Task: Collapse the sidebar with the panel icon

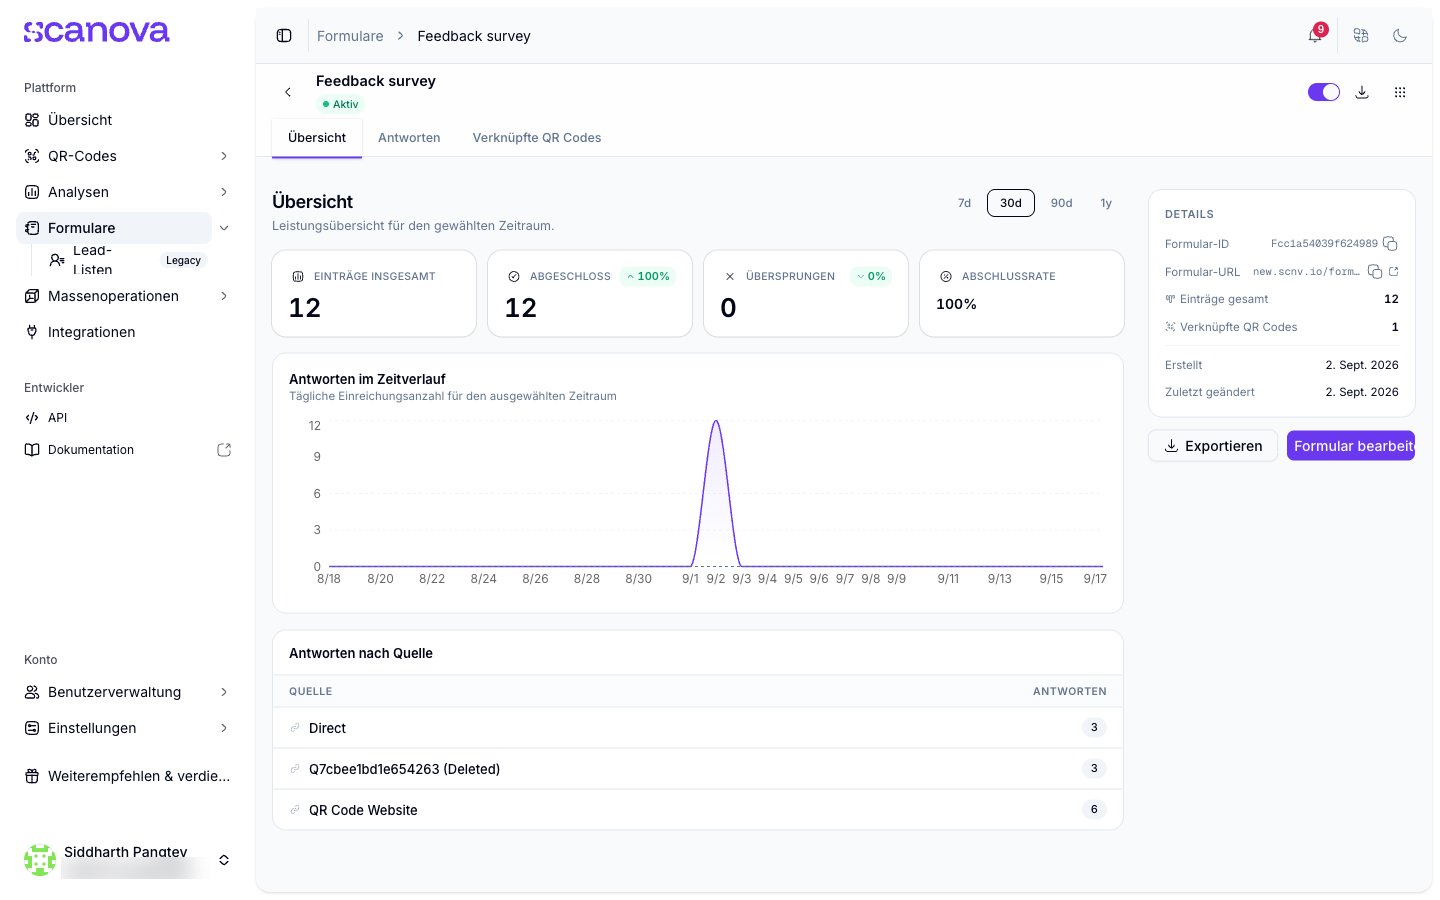Action: pos(284,36)
